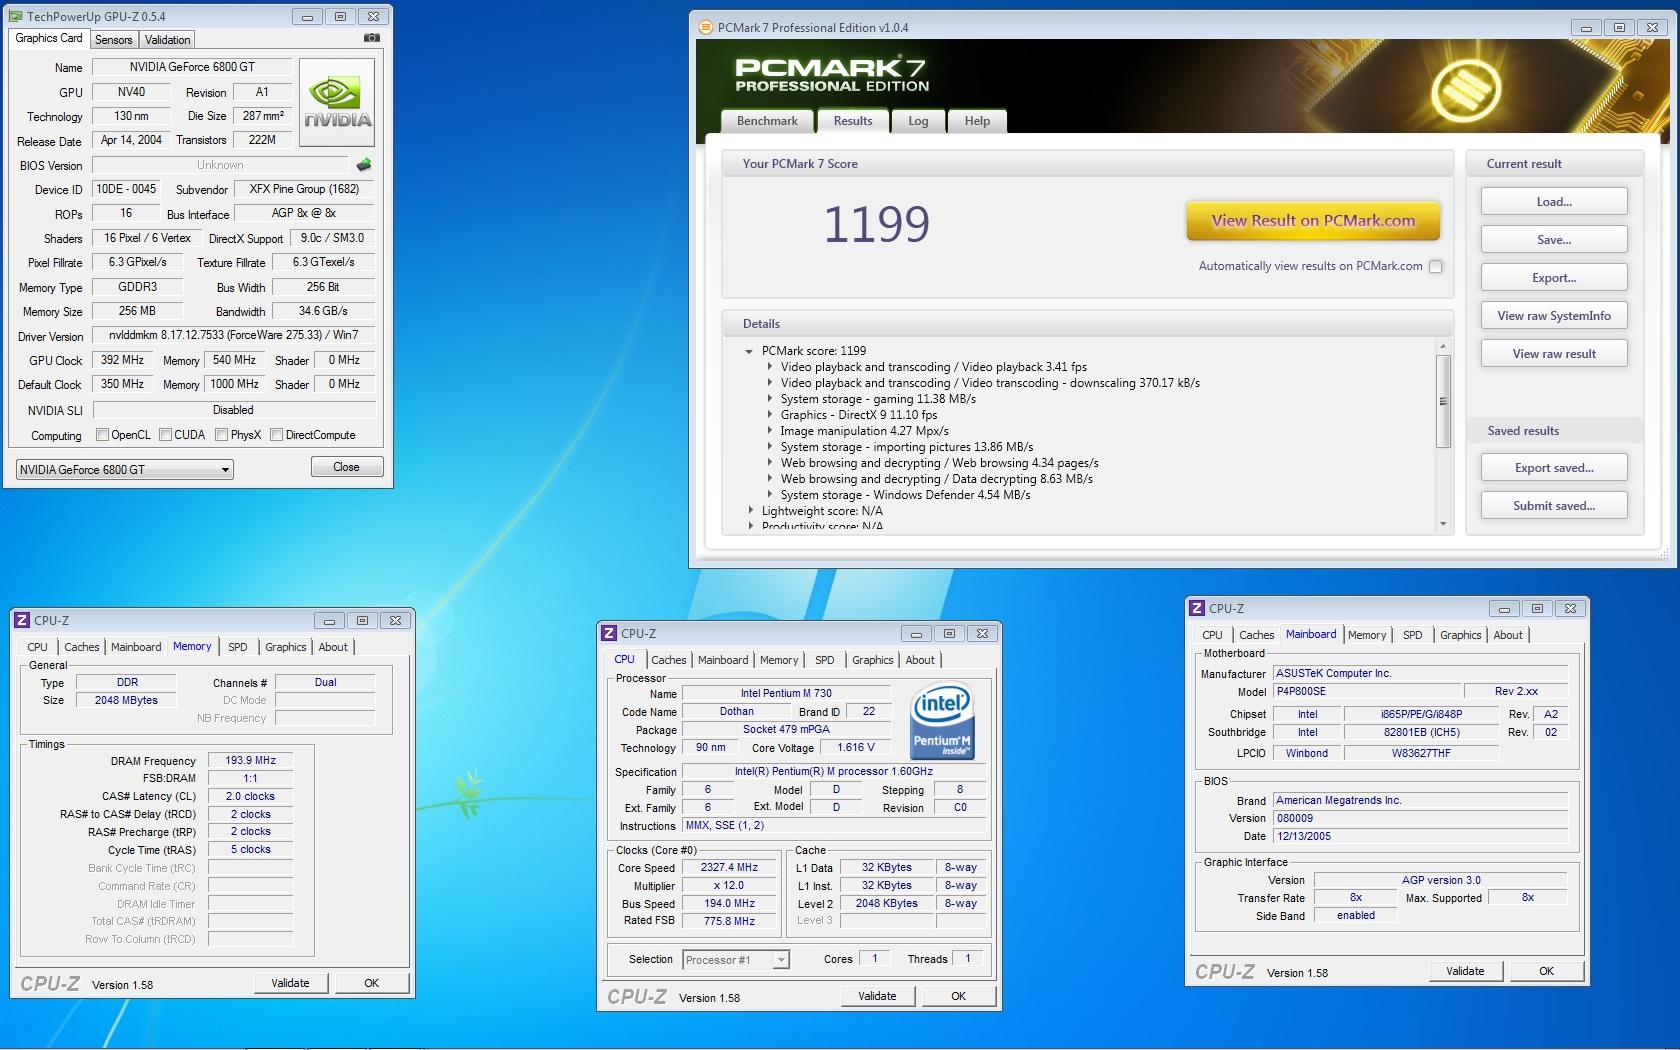Open Caches tab in processor CPU-Z window

pyautogui.click(x=668, y=660)
